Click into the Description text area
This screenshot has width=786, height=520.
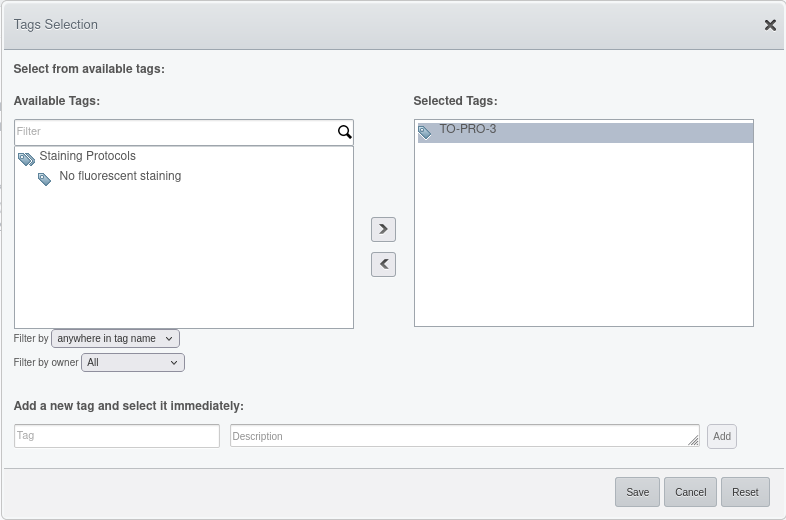pyautogui.click(x=465, y=436)
